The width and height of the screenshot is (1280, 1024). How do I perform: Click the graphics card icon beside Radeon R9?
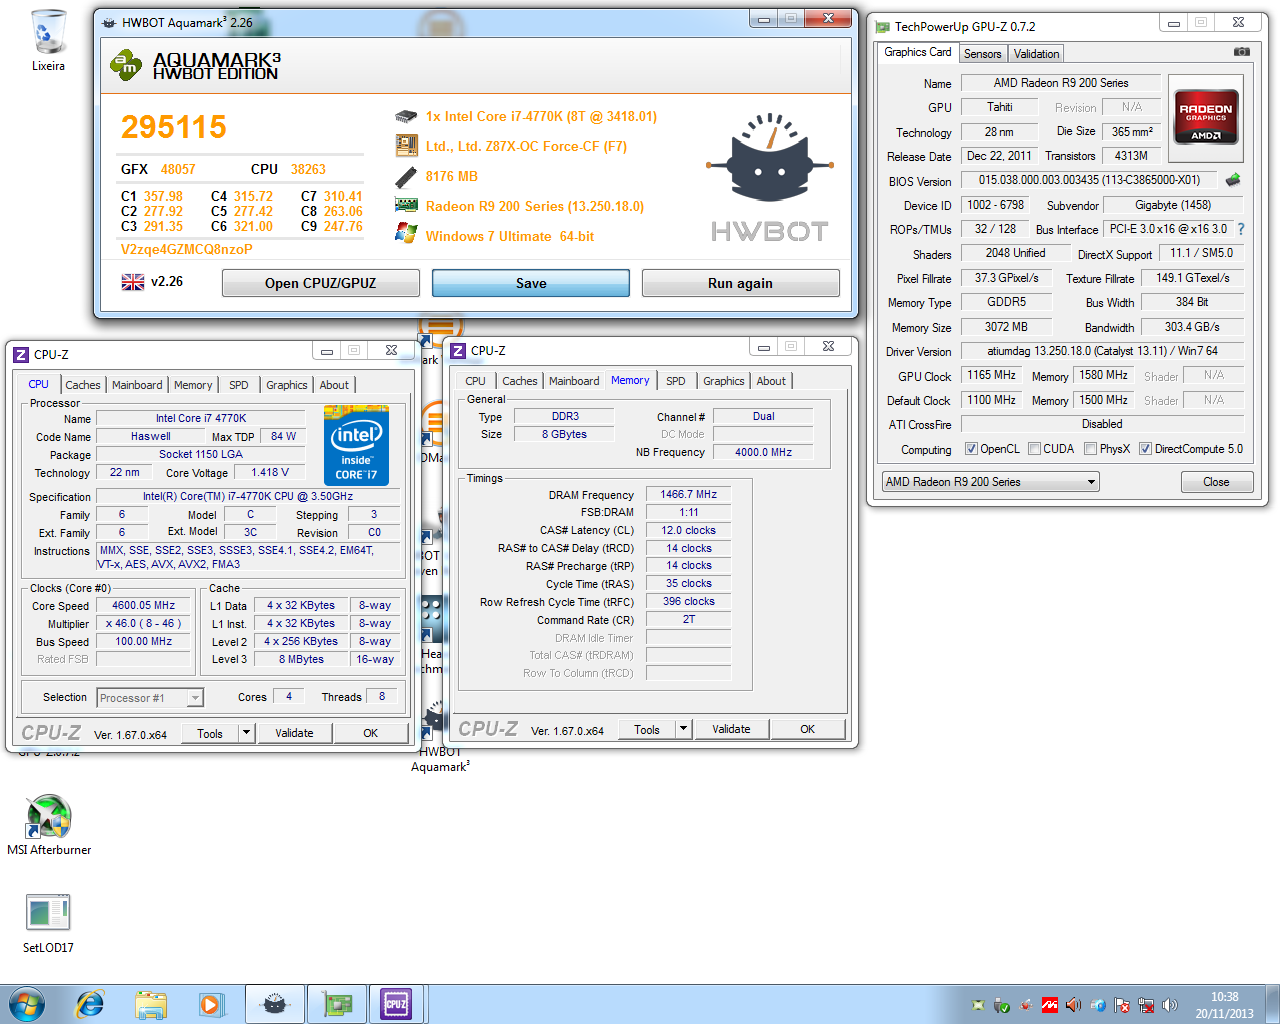pos(406,205)
